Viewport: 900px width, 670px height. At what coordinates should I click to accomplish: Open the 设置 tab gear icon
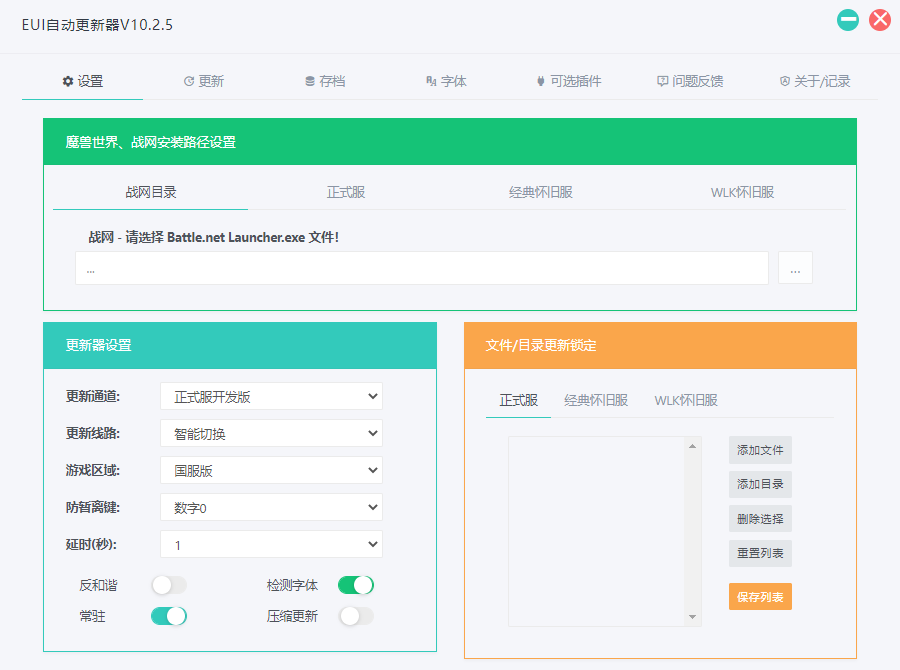[x=68, y=82]
